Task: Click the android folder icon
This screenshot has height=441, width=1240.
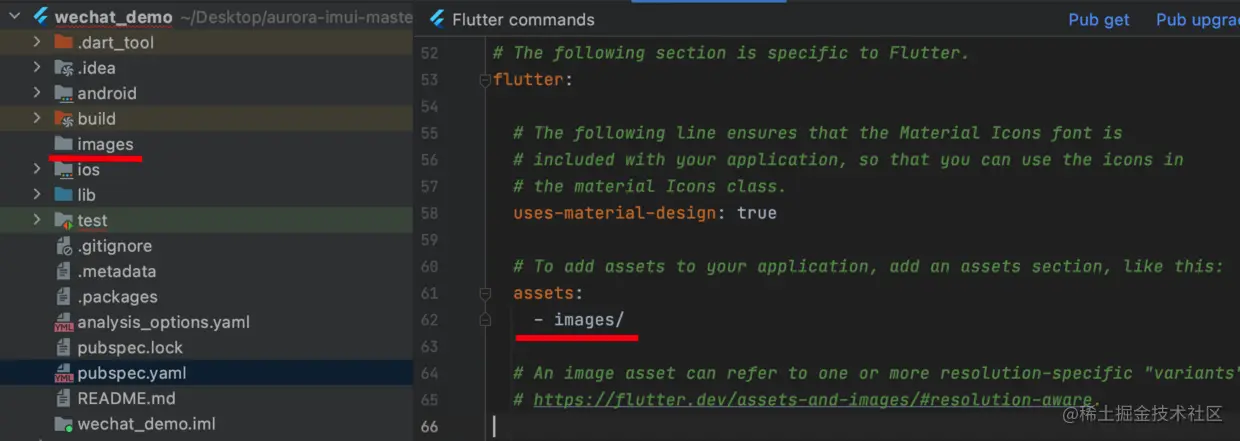Action: tap(64, 93)
